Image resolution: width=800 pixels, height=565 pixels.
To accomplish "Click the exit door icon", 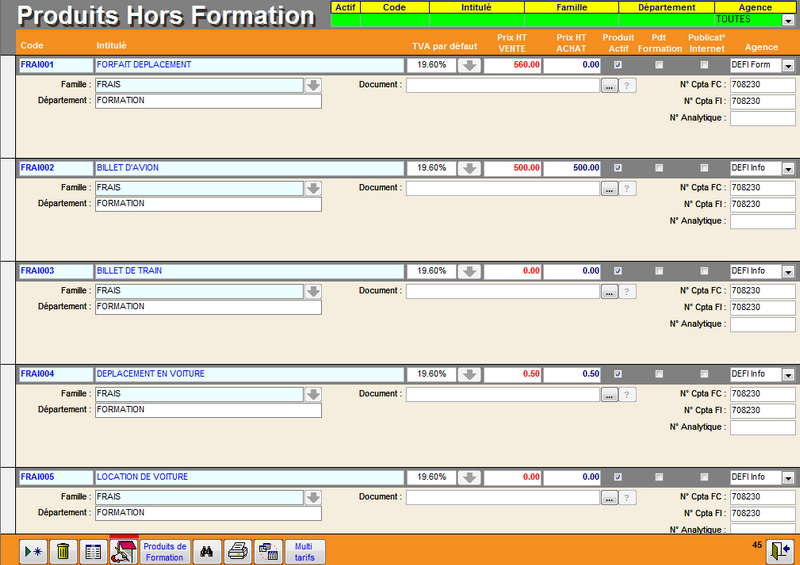I will point(780,551).
